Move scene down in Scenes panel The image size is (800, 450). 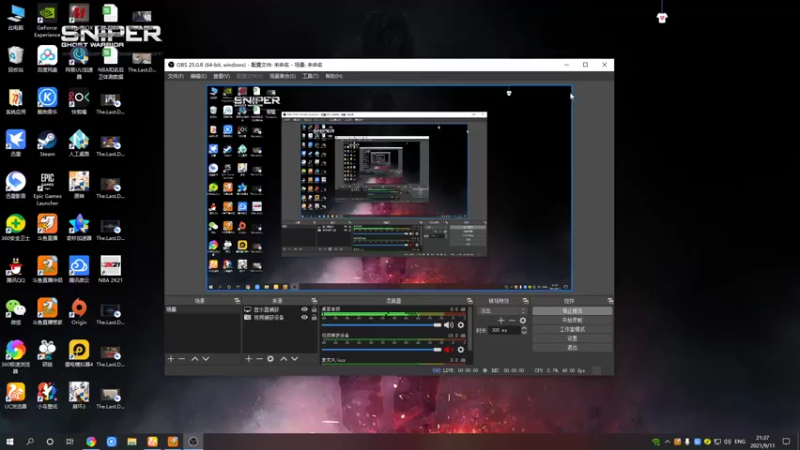pos(206,359)
